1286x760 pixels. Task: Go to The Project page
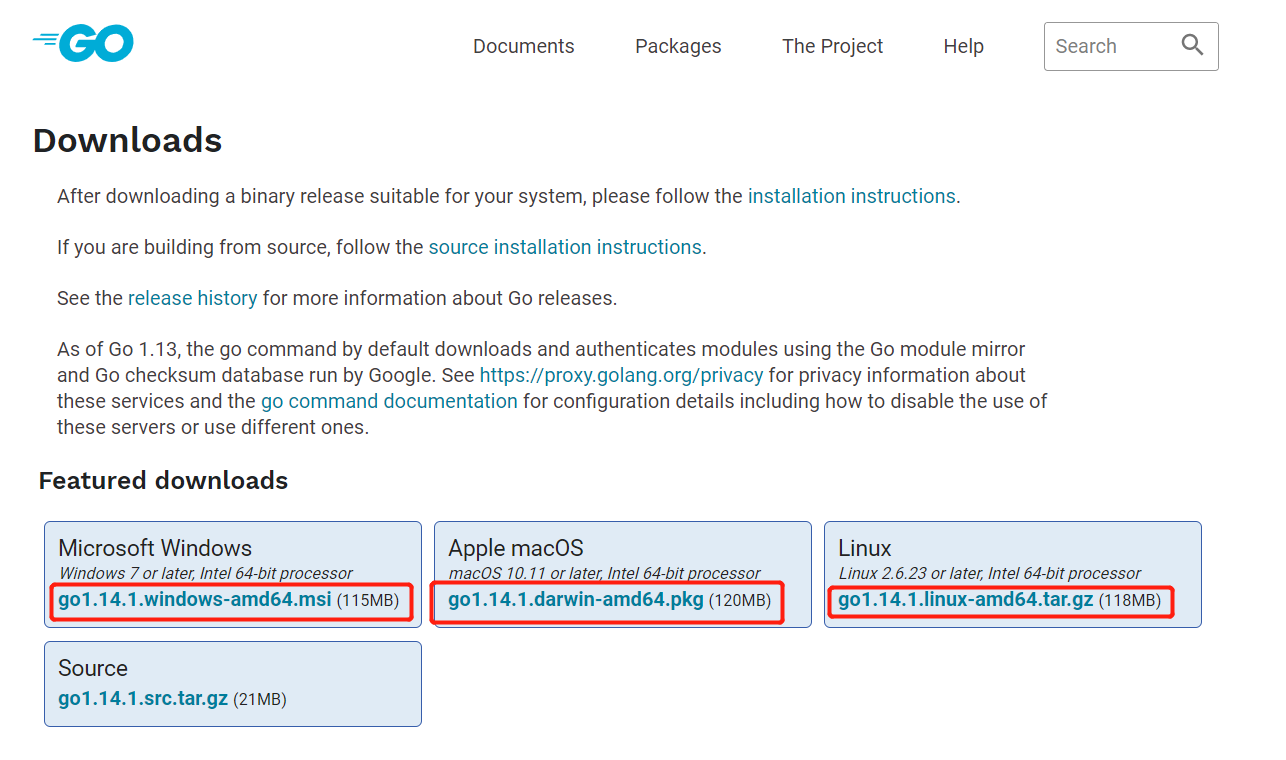(833, 46)
